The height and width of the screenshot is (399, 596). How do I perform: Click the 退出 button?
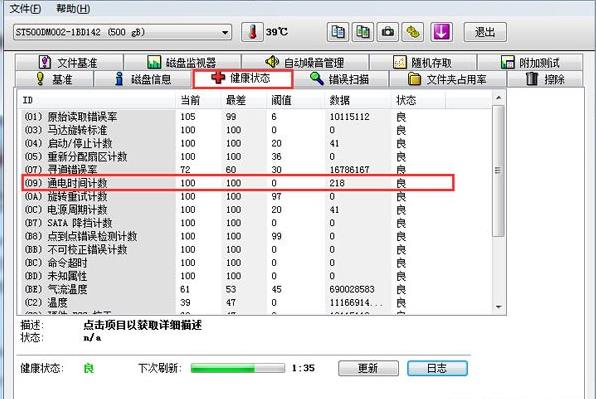coord(485,32)
